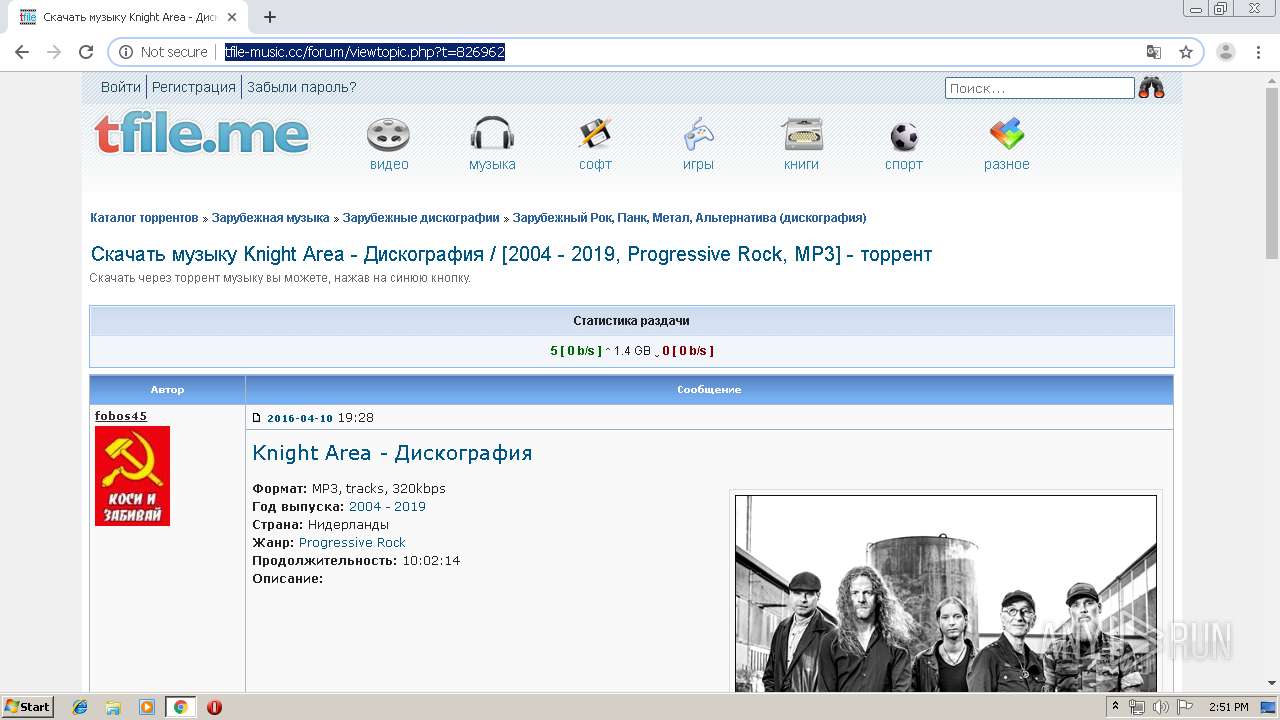Click the игры text label

698,164
